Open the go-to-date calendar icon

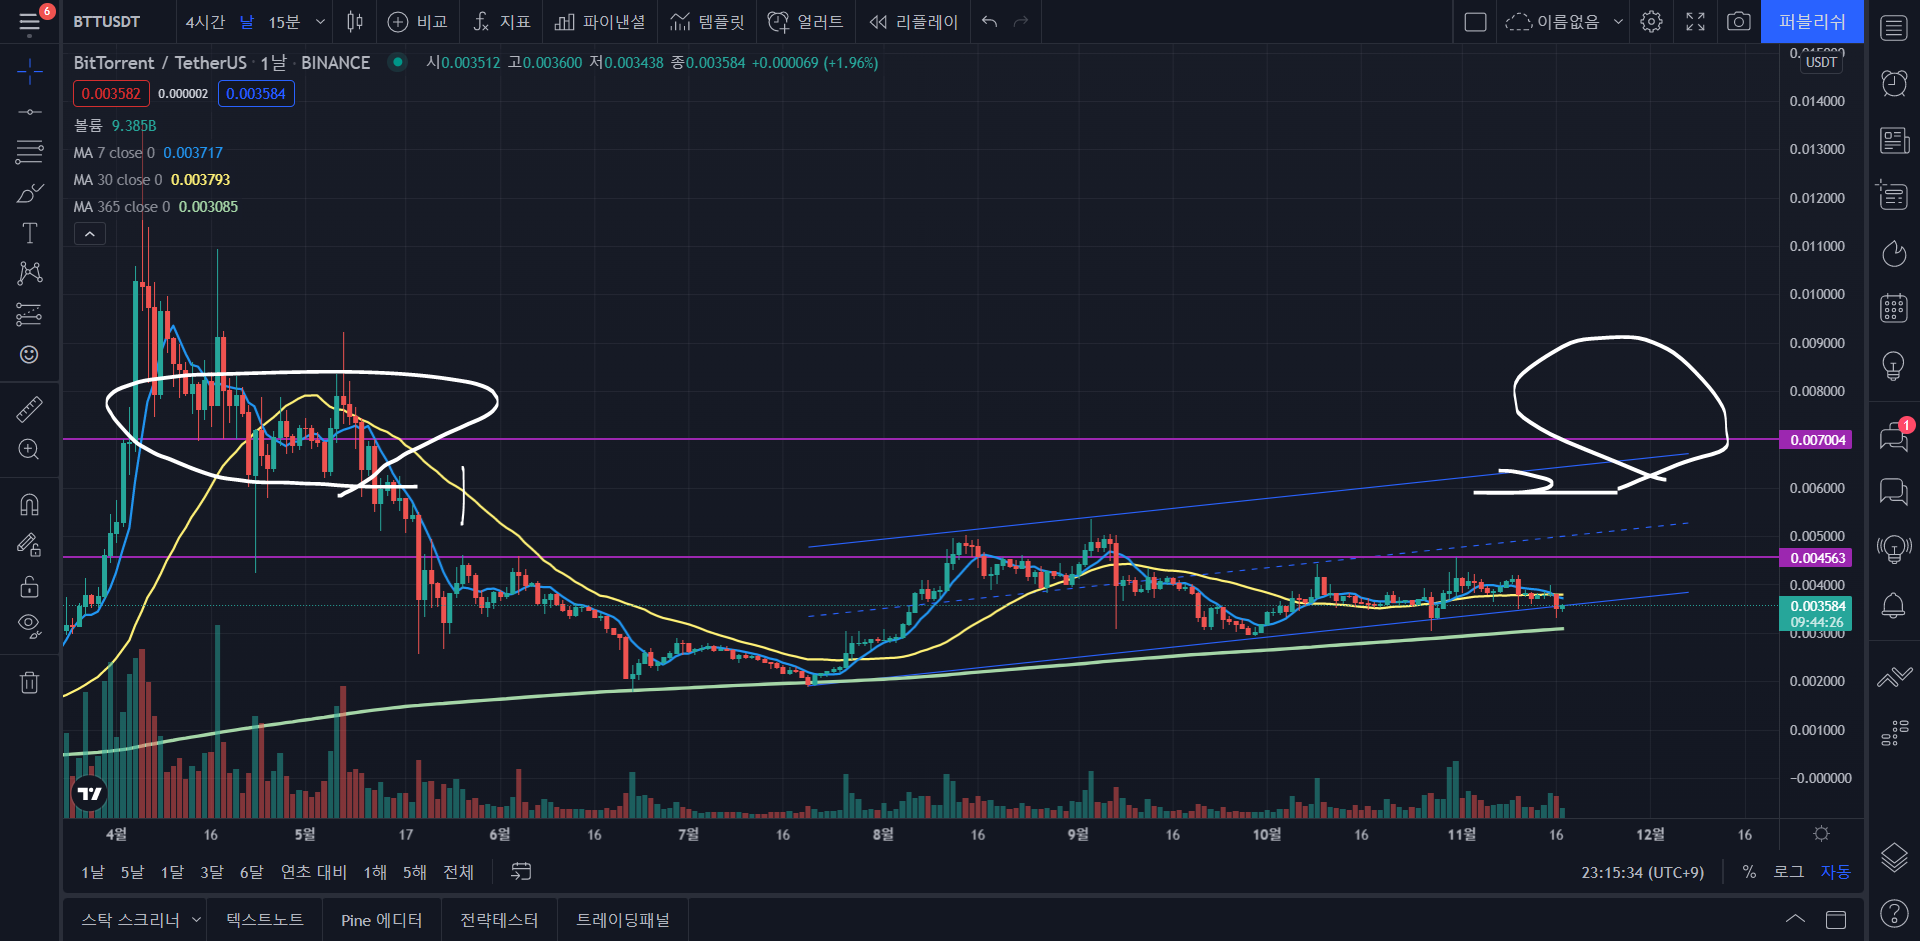pyautogui.click(x=521, y=872)
